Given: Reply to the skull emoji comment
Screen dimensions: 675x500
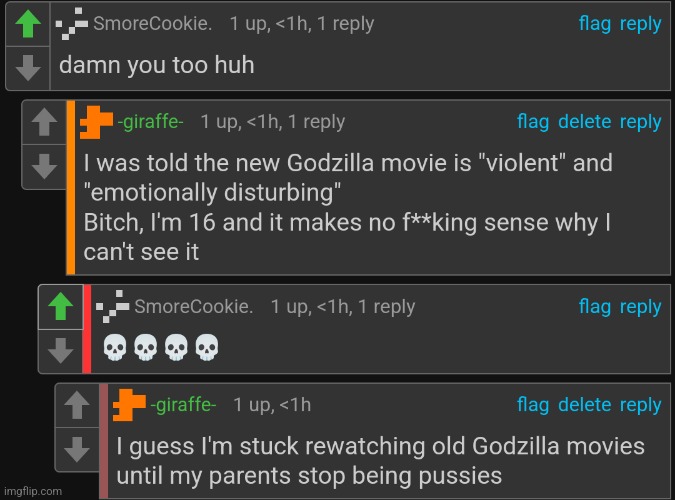Looking at the screenshot, I should pyautogui.click(x=640, y=307).
